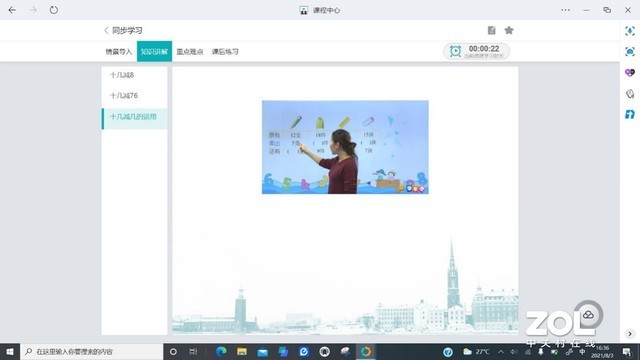The height and width of the screenshot is (360, 640).
Task: Switch to the 重点难点 tab
Action: pyautogui.click(x=190, y=51)
